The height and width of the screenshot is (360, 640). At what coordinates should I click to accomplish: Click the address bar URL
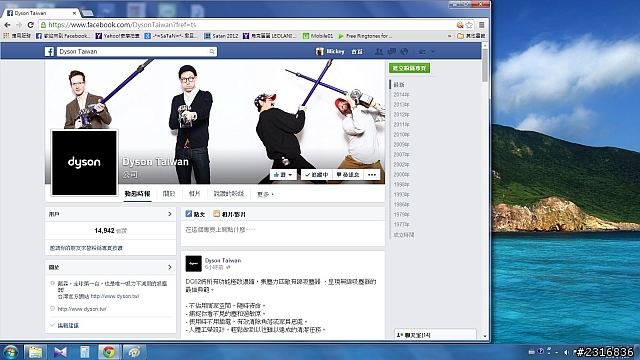(122, 25)
